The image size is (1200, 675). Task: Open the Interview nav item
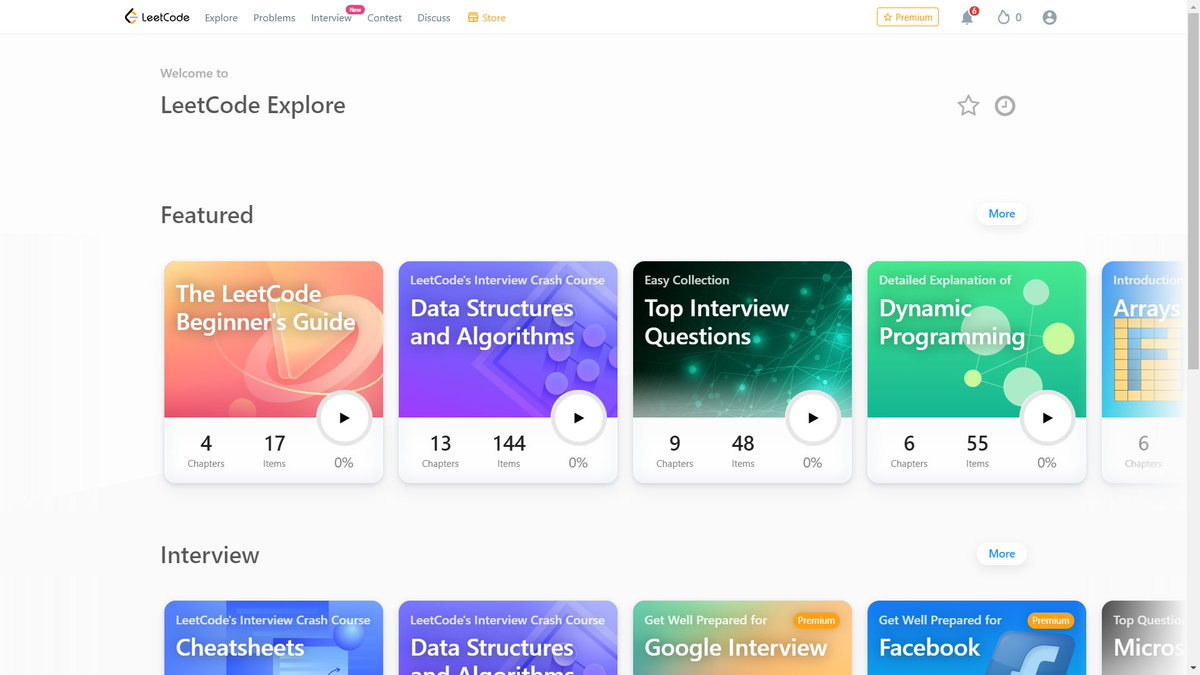click(331, 18)
